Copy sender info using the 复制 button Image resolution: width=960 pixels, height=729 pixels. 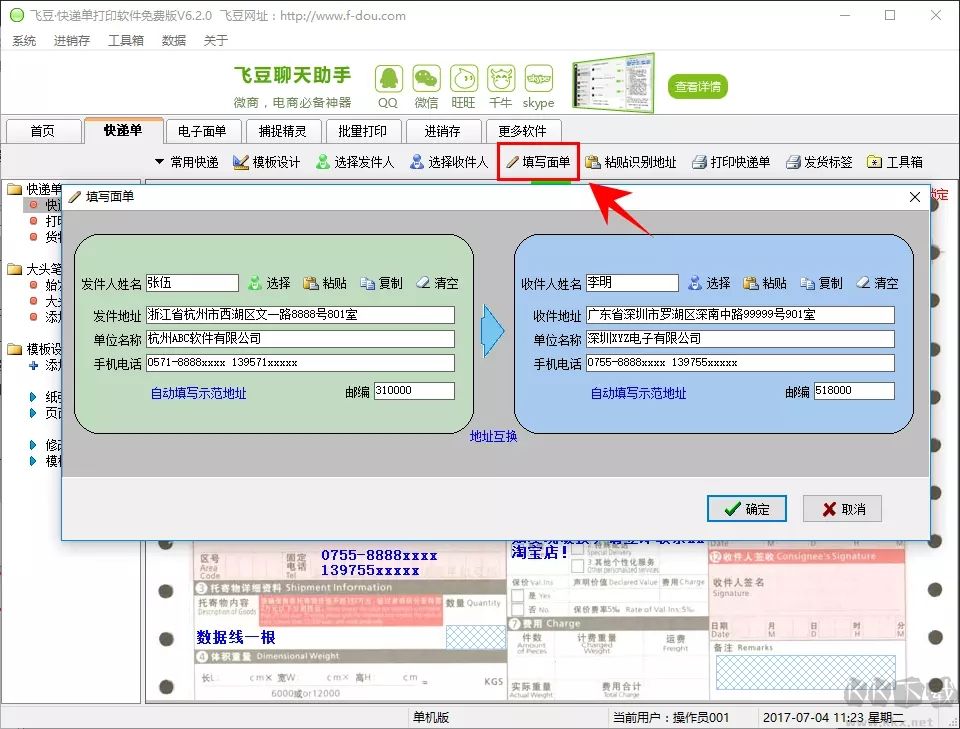point(380,283)
